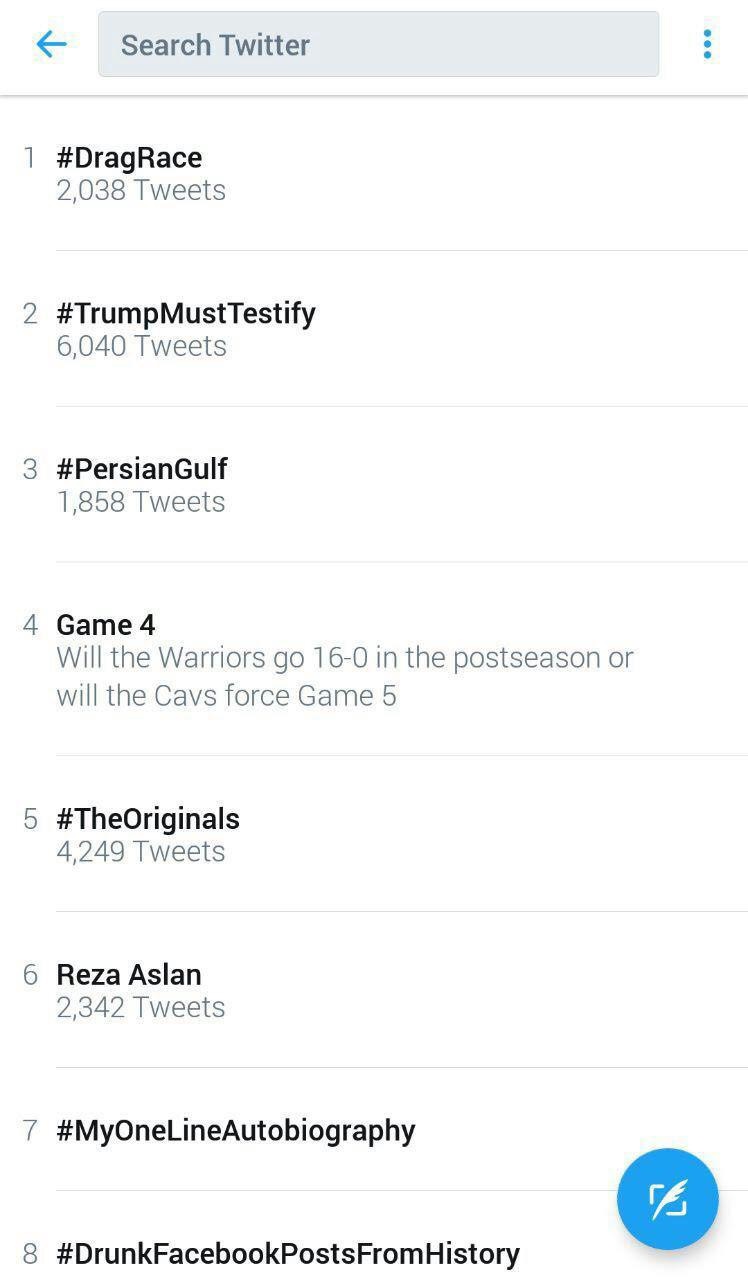This screenshot has height=1280, width=748.
Task: Tap the Warriors 16-0 postseason description
Action: pos(345,677)
